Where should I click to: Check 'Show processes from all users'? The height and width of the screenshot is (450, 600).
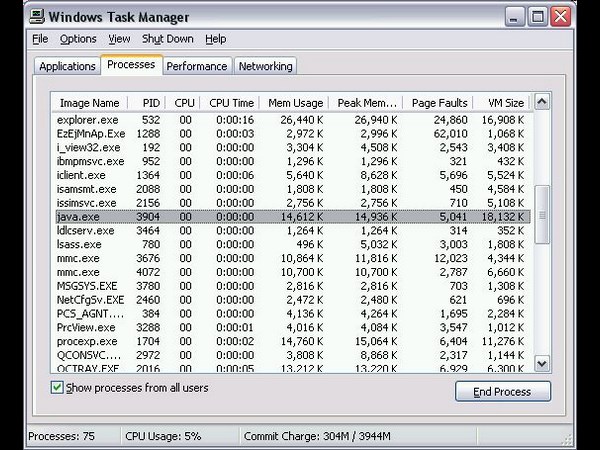point(58,387)
